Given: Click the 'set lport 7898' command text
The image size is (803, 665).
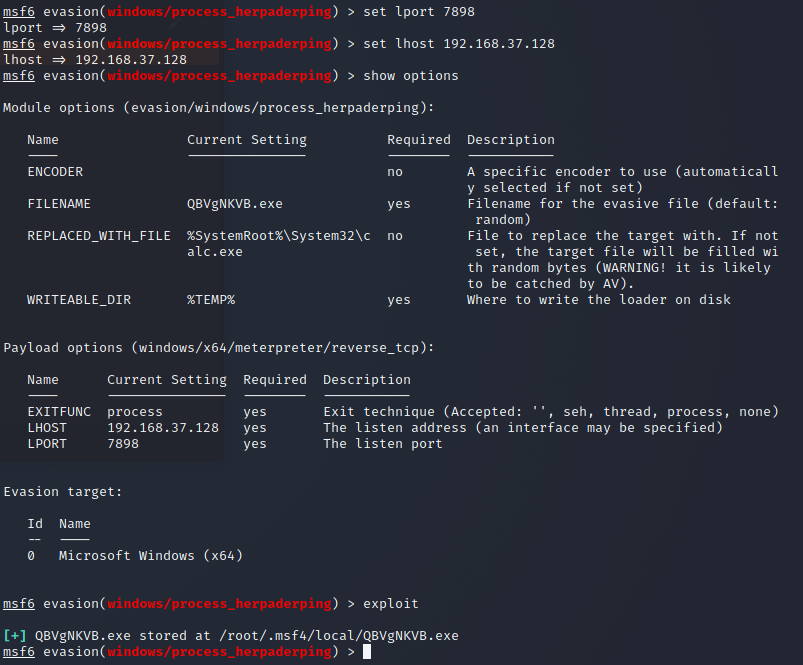Looking at the screenshot, I should coord(418,12).
